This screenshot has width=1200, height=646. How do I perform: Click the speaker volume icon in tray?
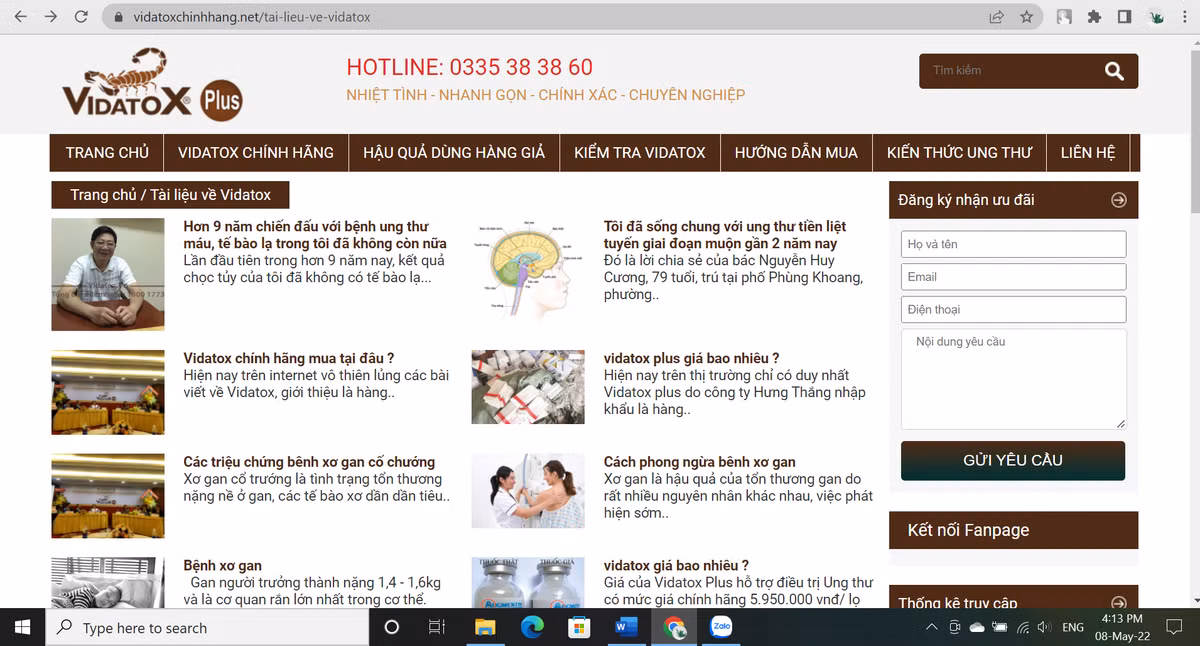coord(1042,627)
